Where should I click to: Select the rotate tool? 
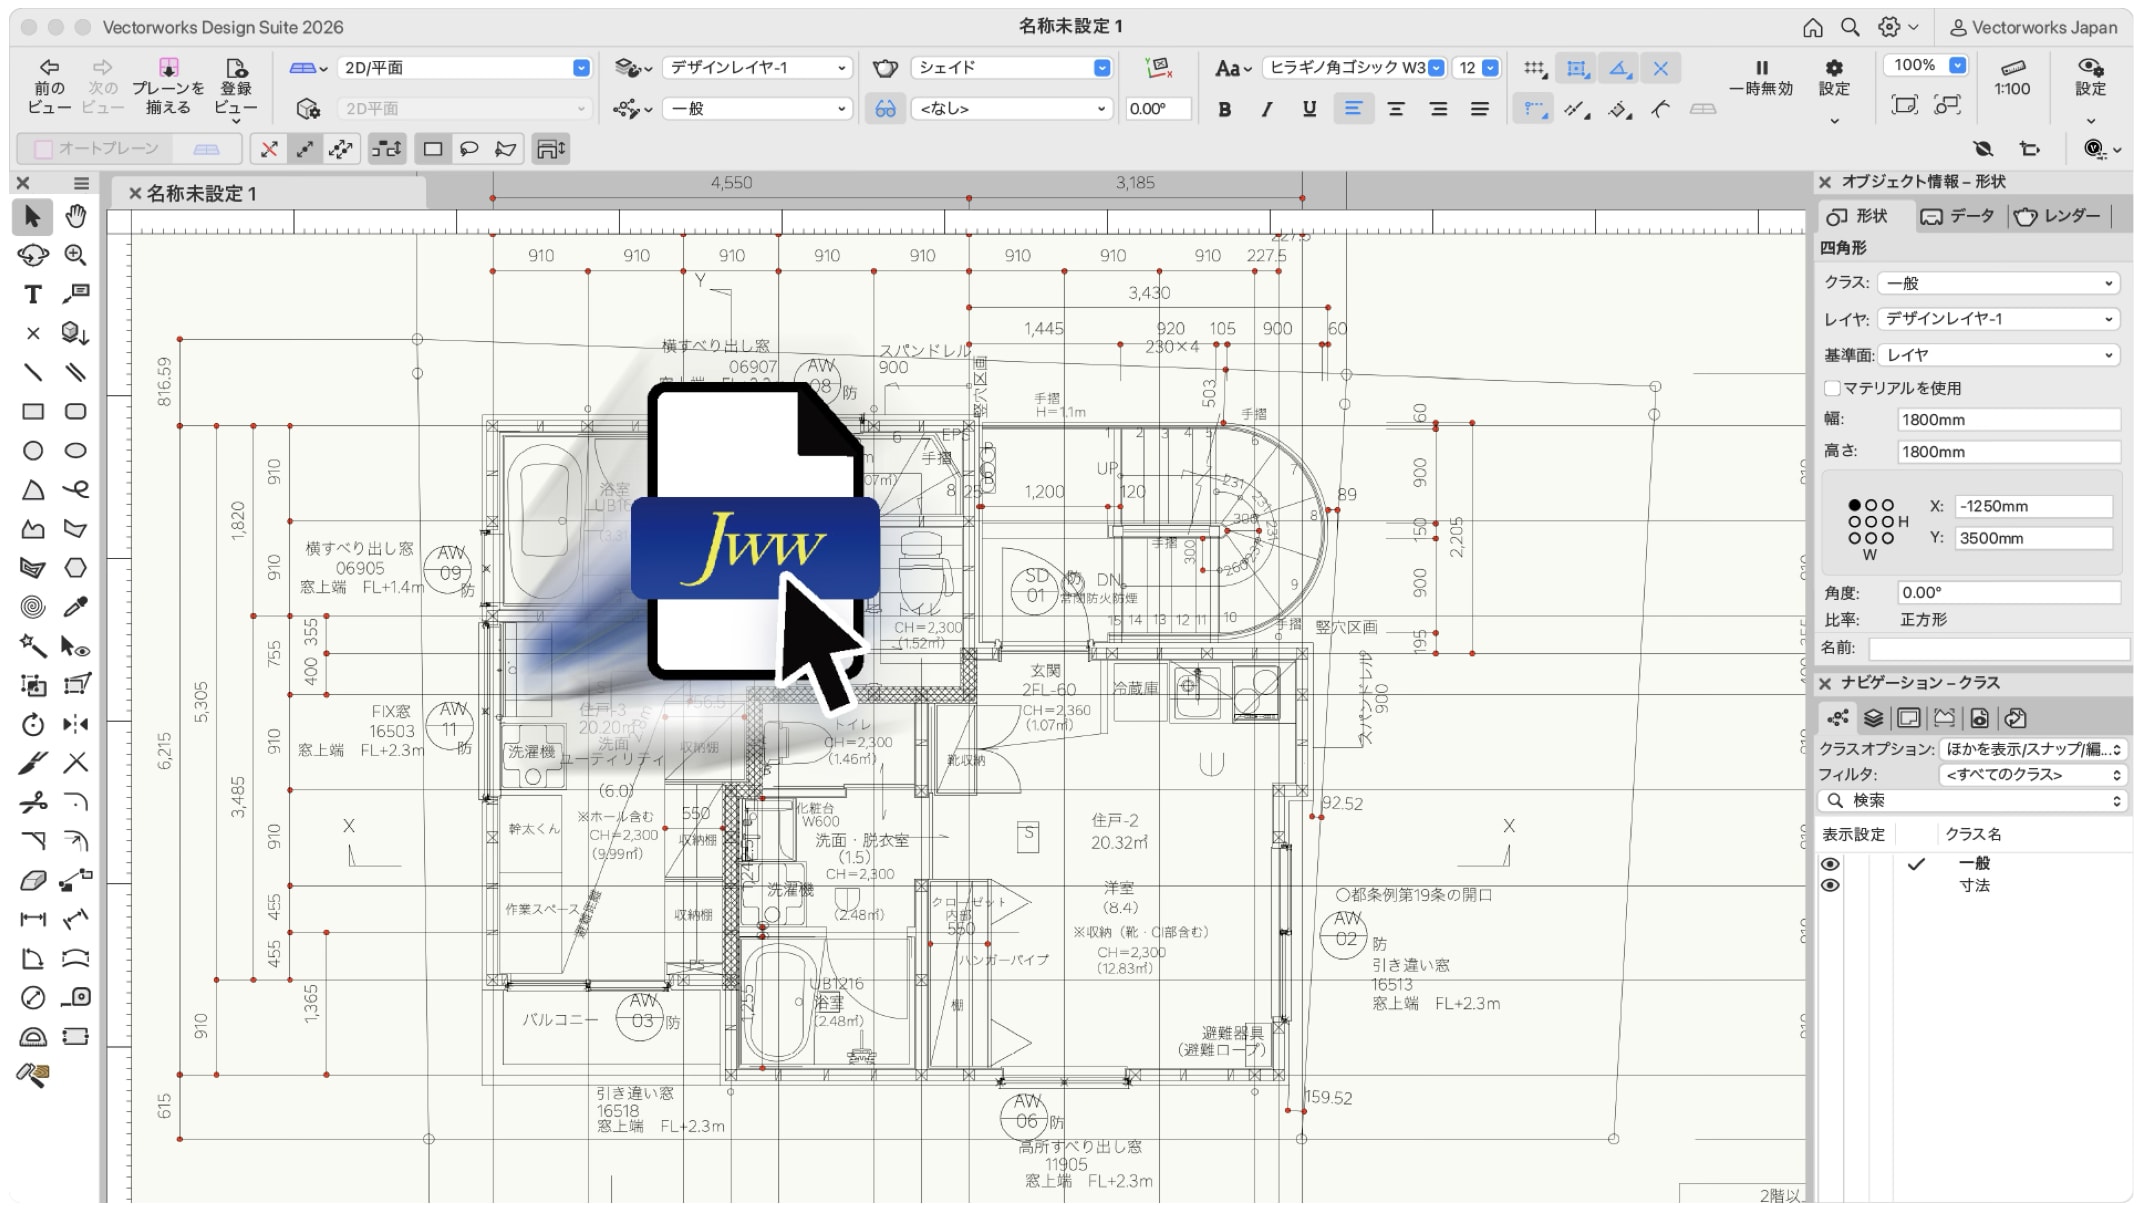point(32,723)
